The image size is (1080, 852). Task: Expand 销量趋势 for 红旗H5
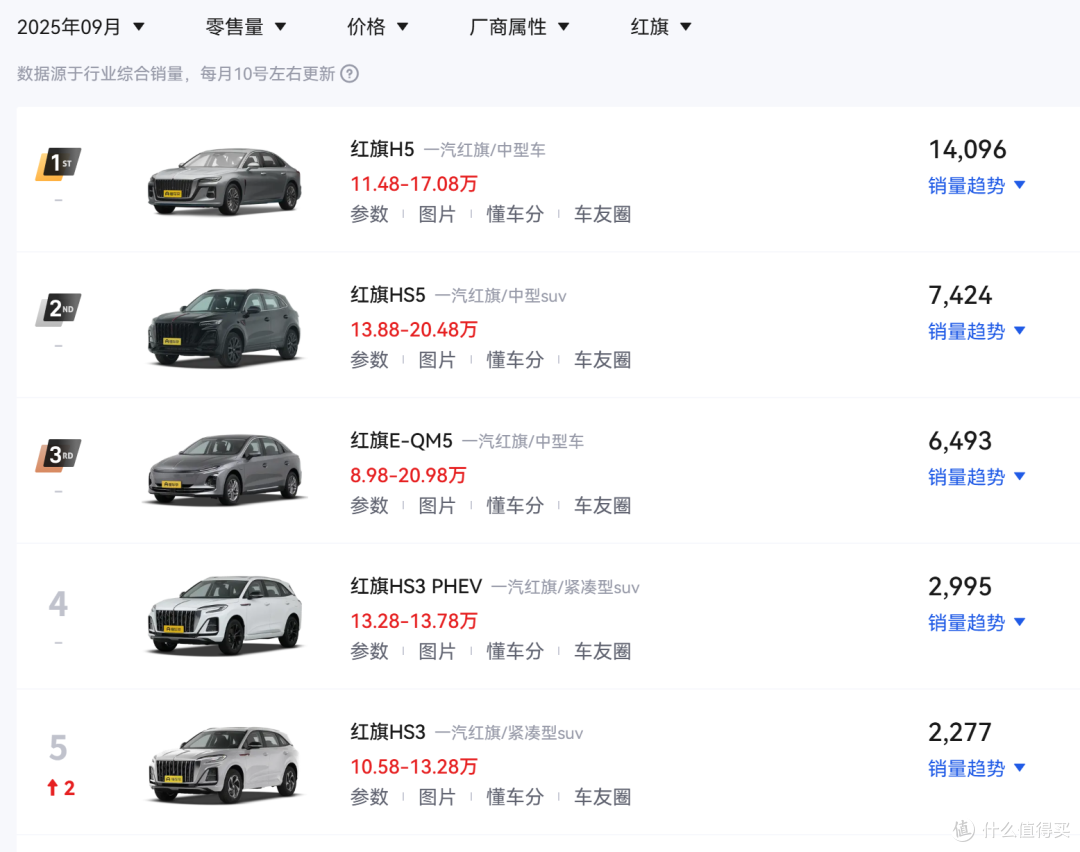coord(977,185)
